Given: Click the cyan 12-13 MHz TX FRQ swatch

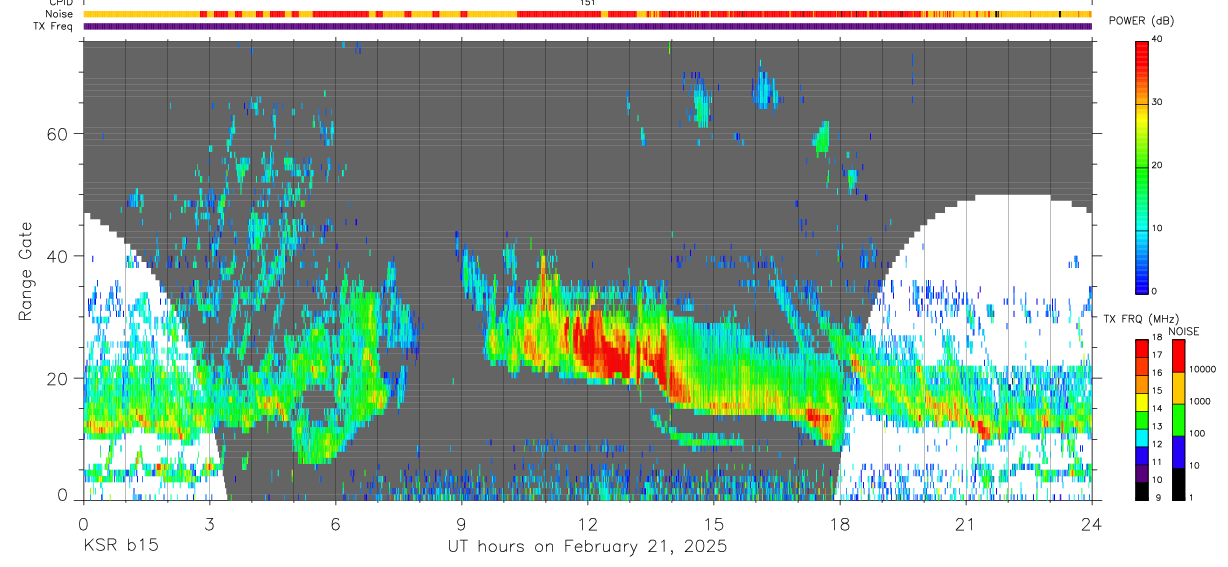Looking at the screenshot, I should [1142, 437].
